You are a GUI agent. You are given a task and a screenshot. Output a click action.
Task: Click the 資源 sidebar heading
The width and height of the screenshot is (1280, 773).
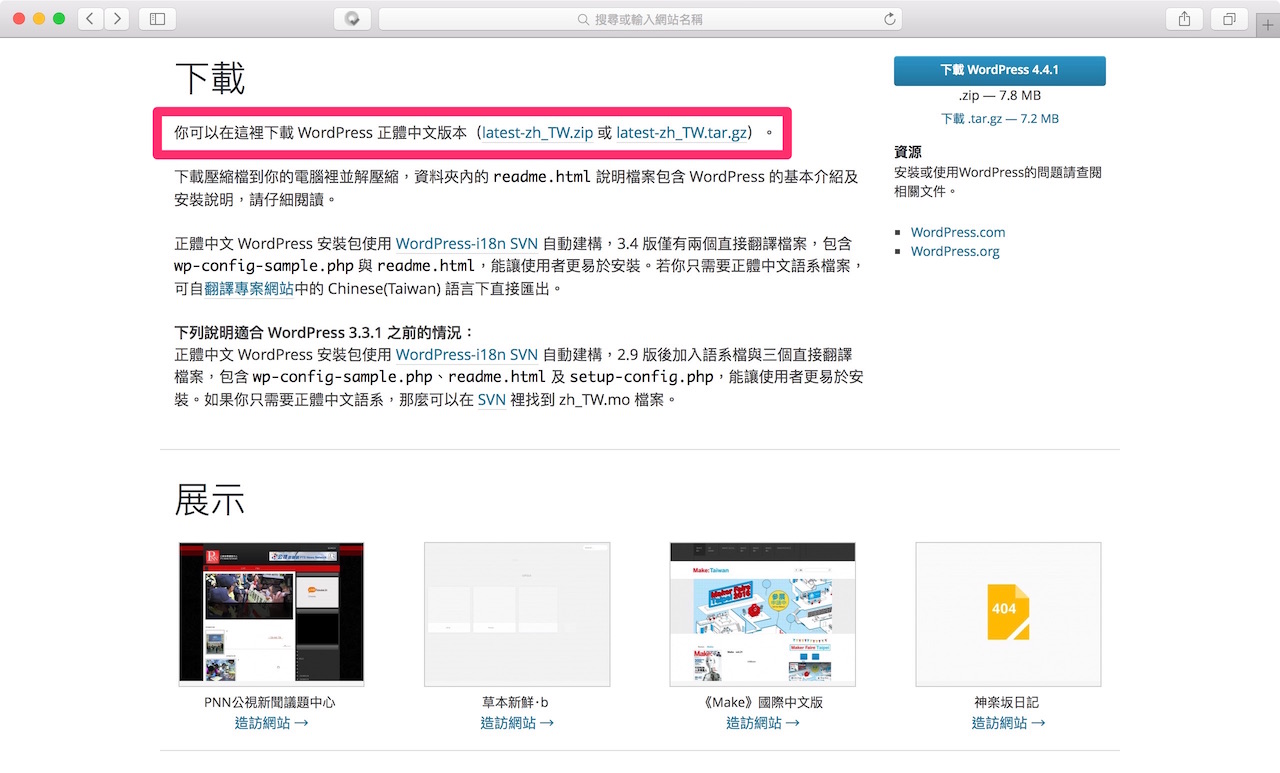pos(908,152)
